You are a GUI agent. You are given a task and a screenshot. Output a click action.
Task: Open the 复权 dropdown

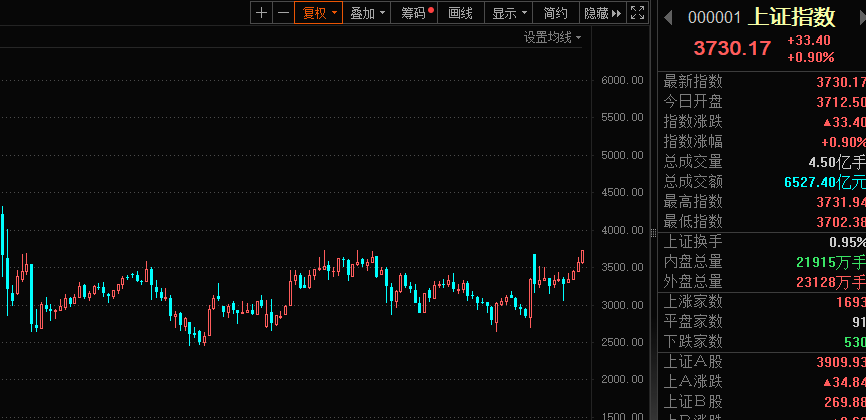[x=318, y=13]
